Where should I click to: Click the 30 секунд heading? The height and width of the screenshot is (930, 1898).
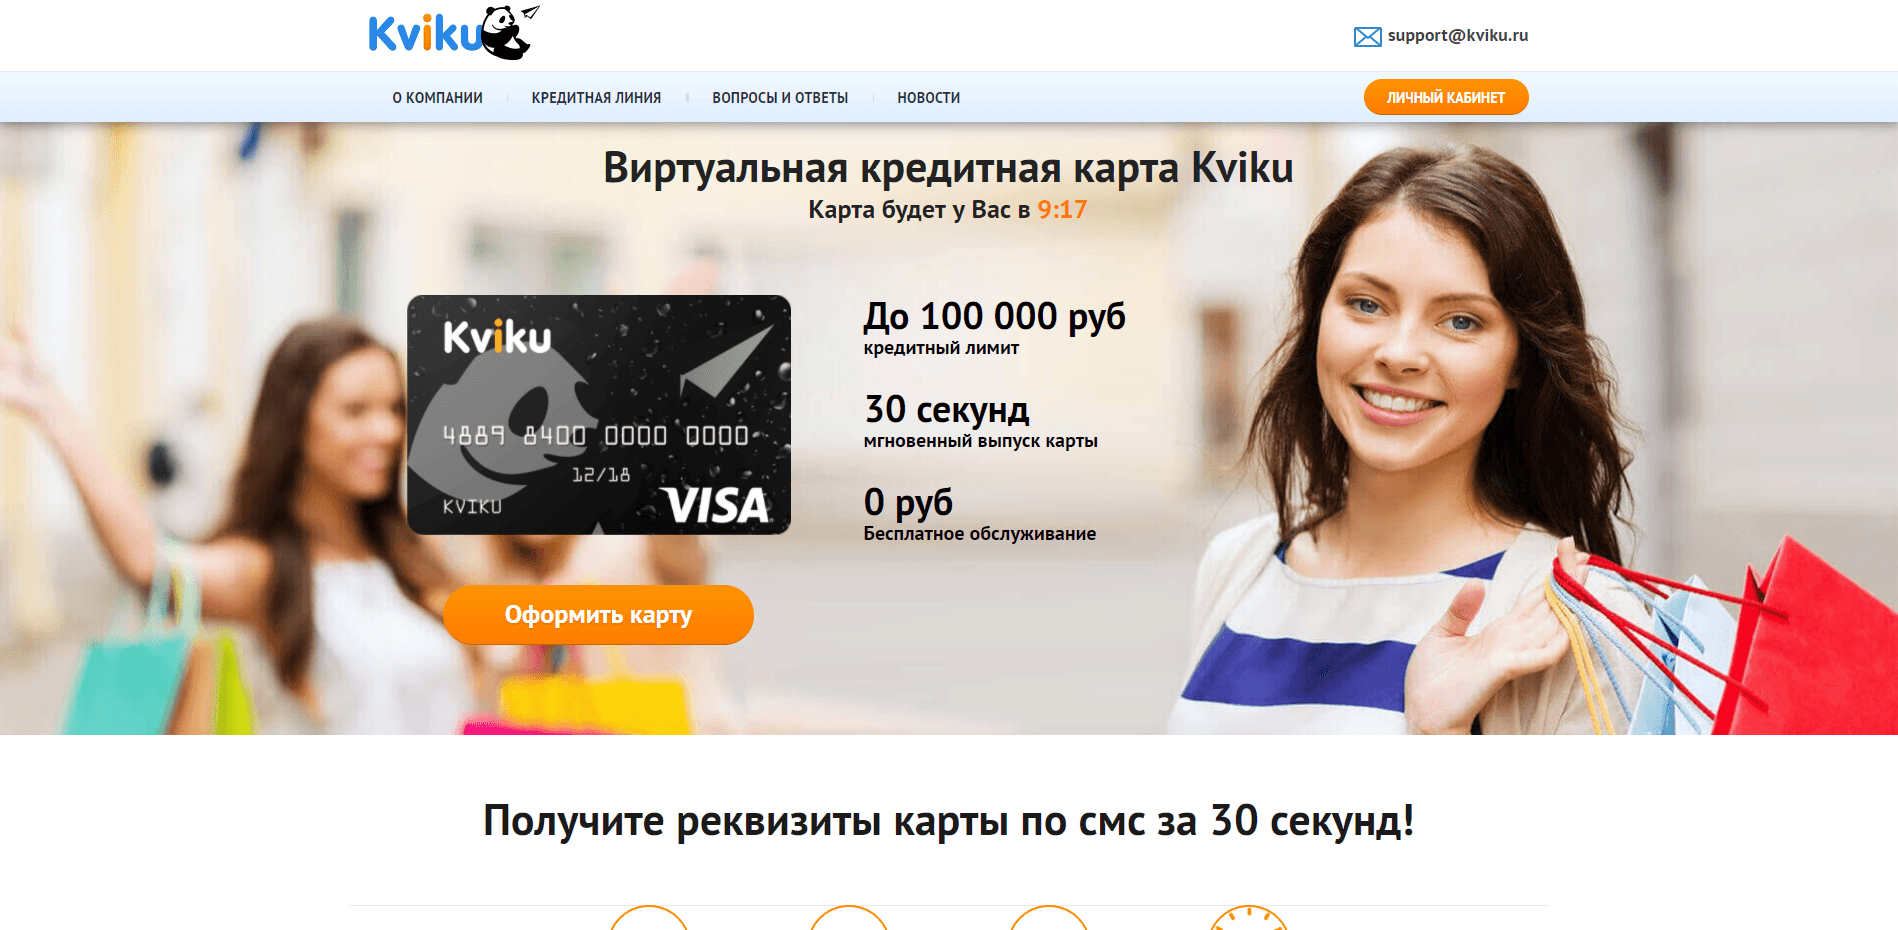(947, 410)
